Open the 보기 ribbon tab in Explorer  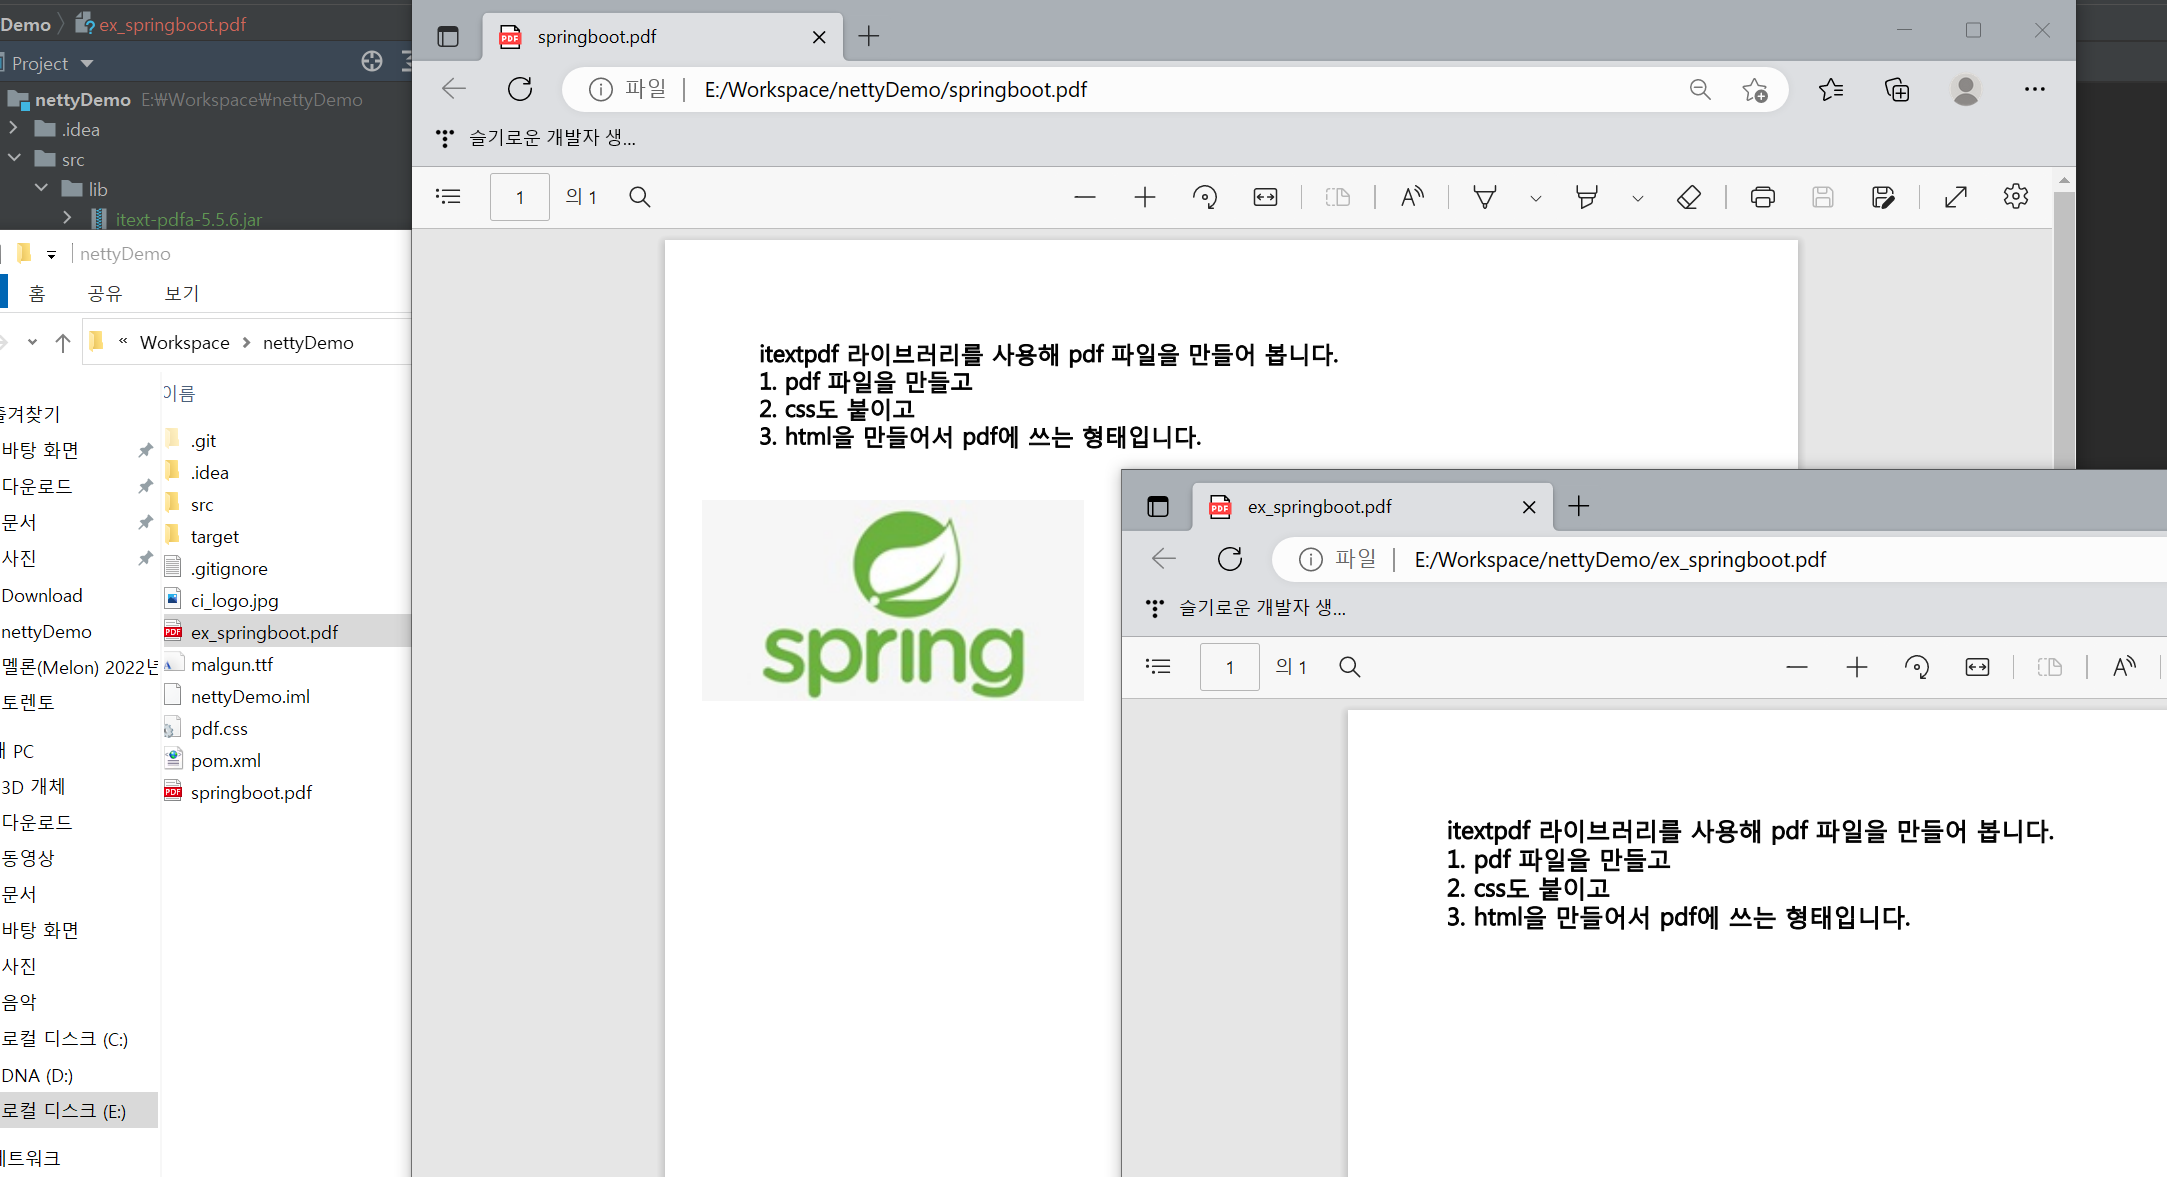181,293
